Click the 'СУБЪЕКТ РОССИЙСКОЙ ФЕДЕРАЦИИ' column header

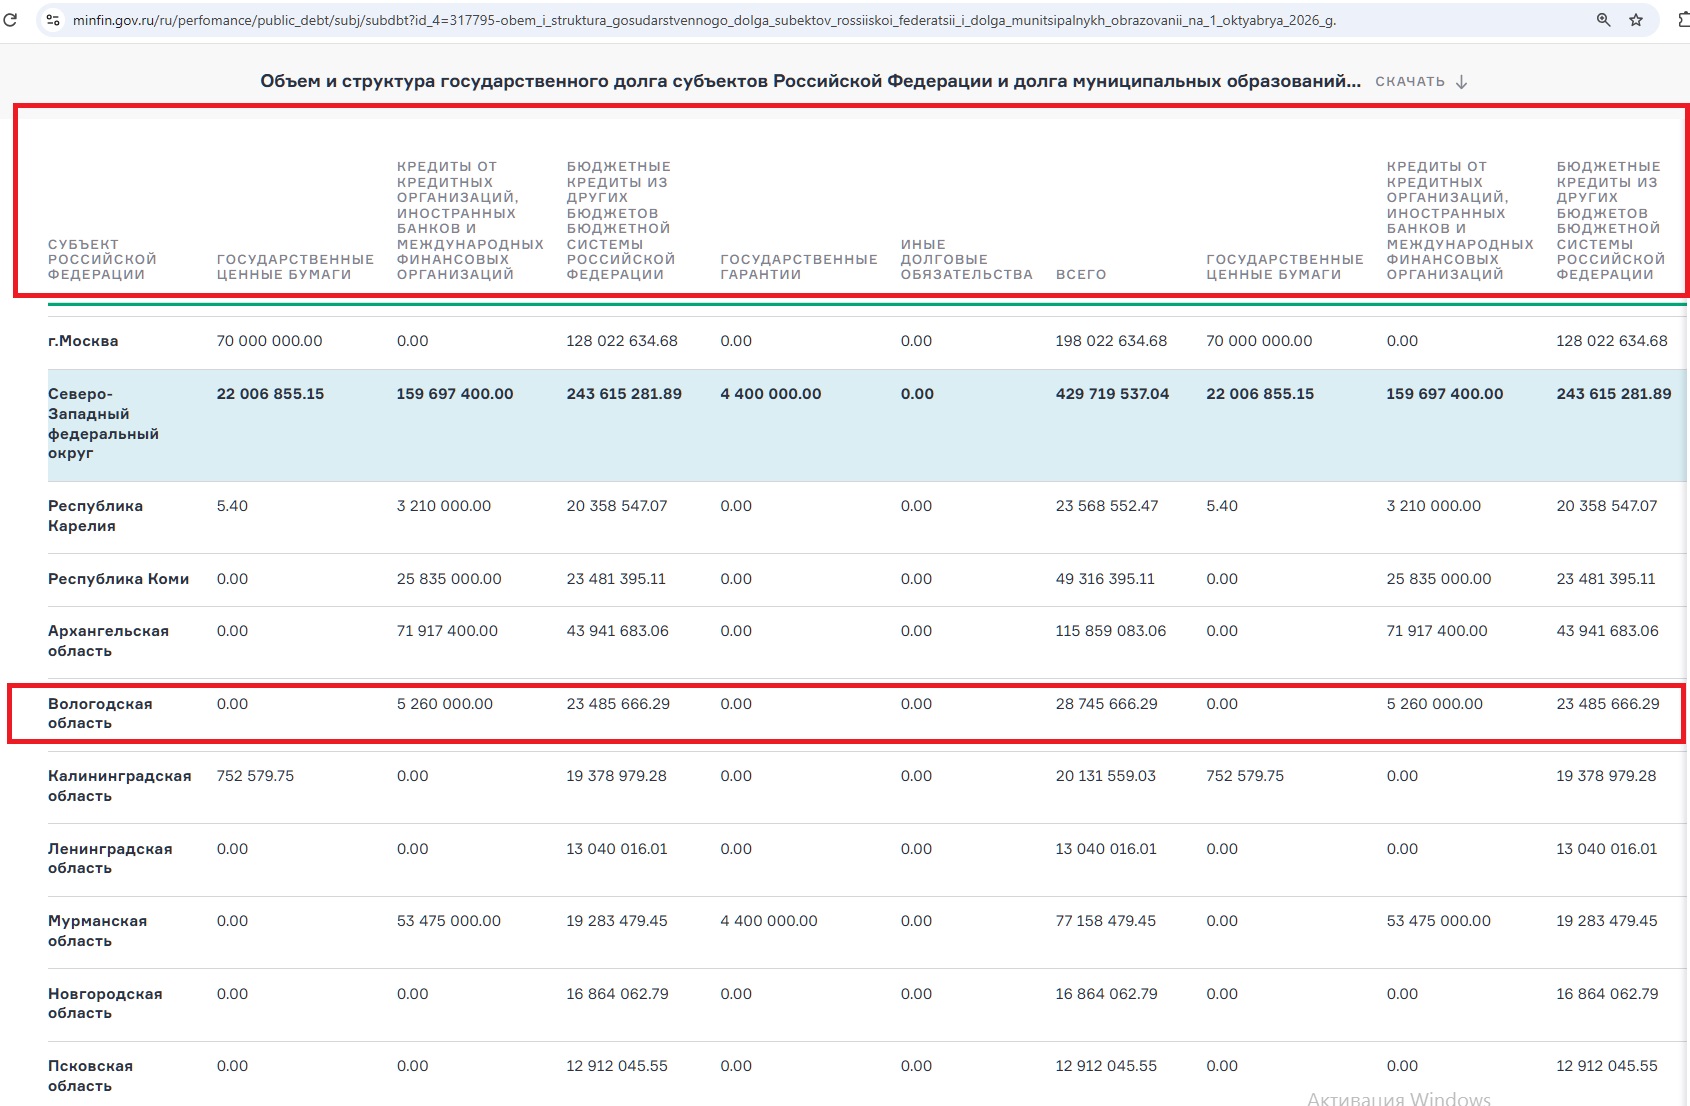point(102,259)
